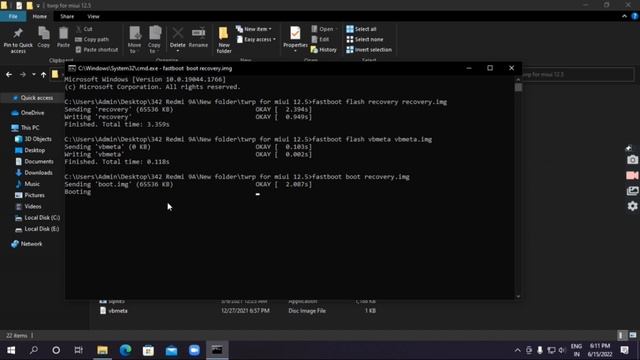This screenshot has width=640, height=360.
Task: Open the File ribbon tab
Action: (13, 16)
